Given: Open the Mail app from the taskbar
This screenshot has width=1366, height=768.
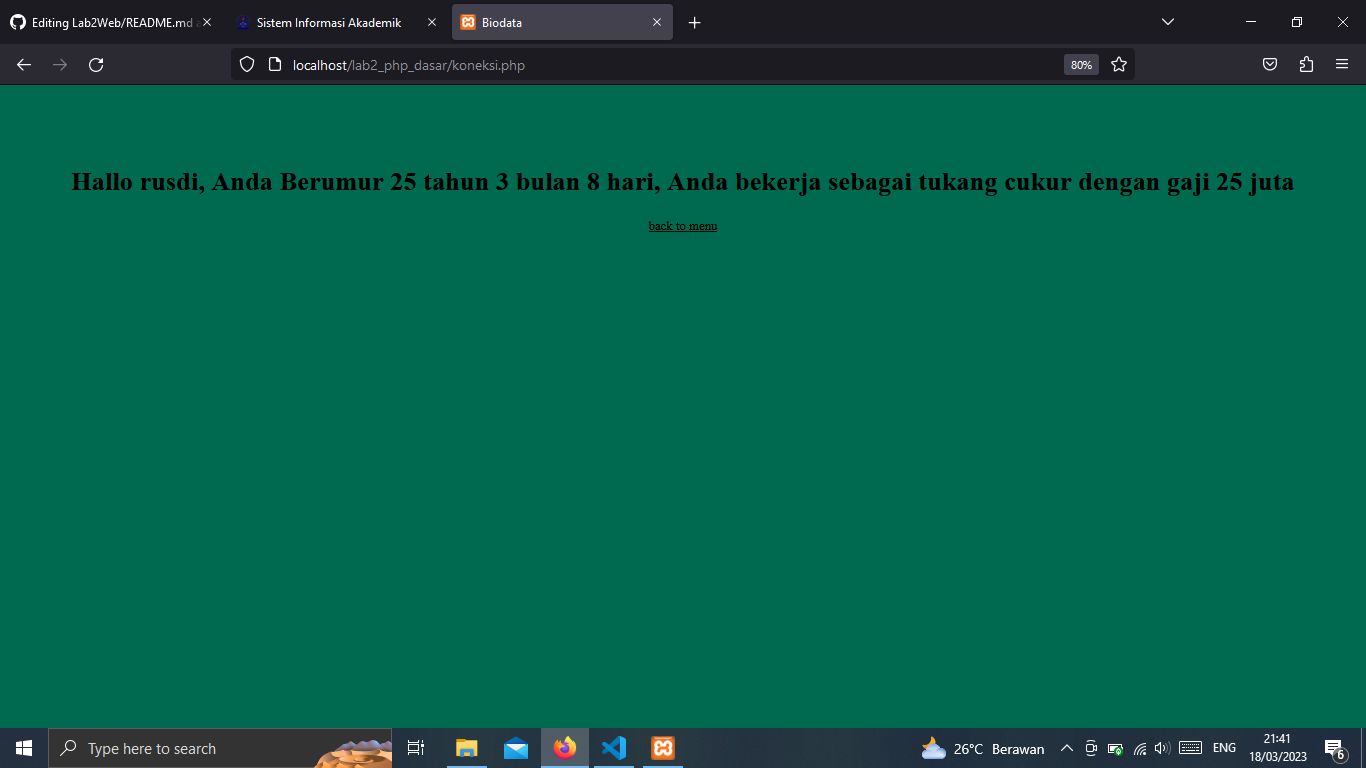Looking at the screenshot, I should point(515,747).
